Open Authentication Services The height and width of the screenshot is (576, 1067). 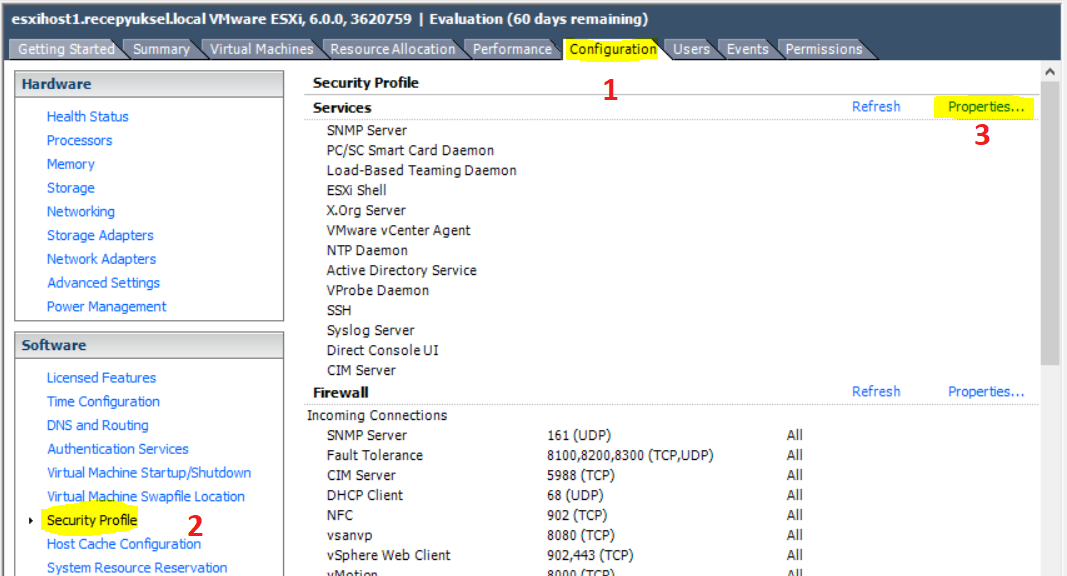coord(118,449)
